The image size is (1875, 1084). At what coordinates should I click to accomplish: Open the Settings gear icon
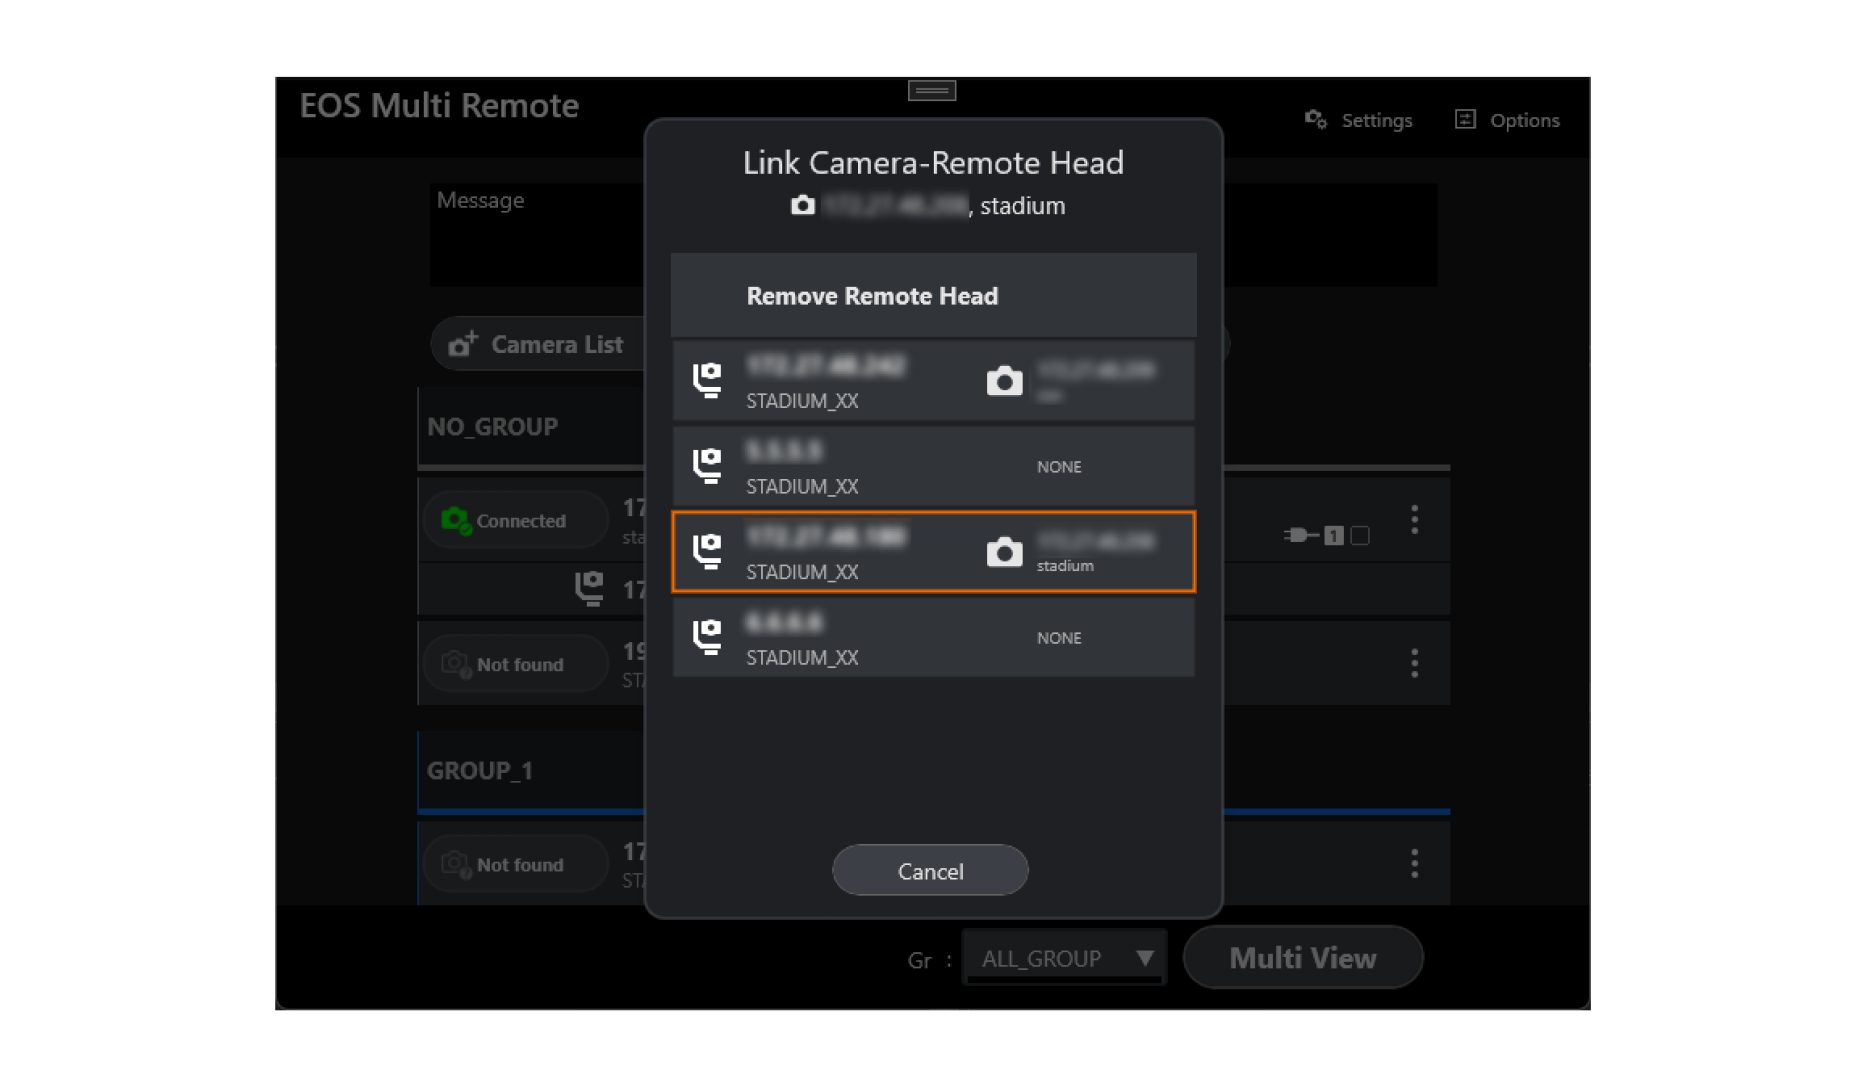(x=1315, y=119)
